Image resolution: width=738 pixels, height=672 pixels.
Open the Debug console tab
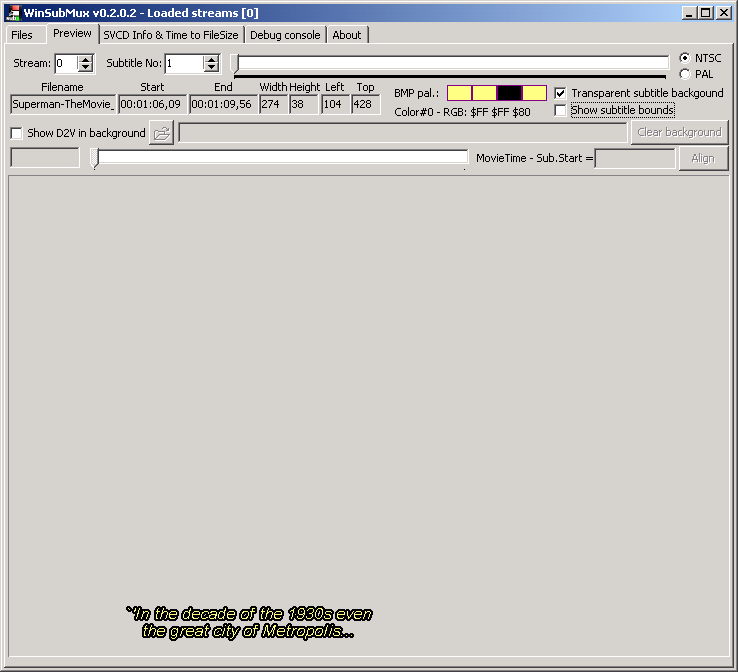[x=285, y=35]
